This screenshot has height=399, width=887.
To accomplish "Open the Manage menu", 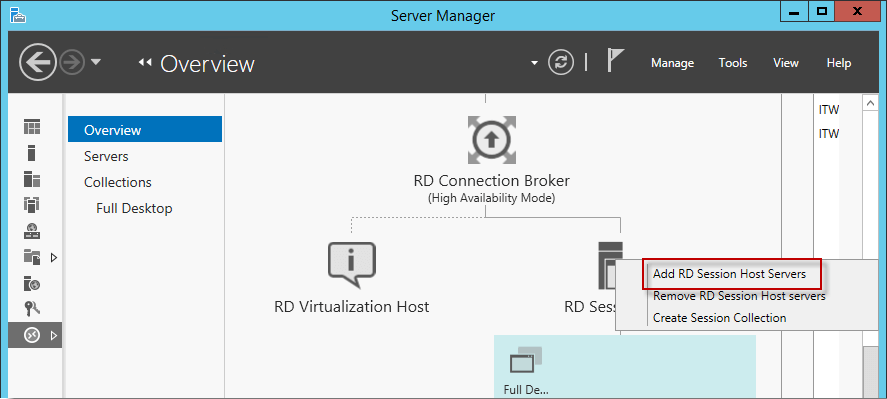I will click(673, 63).
